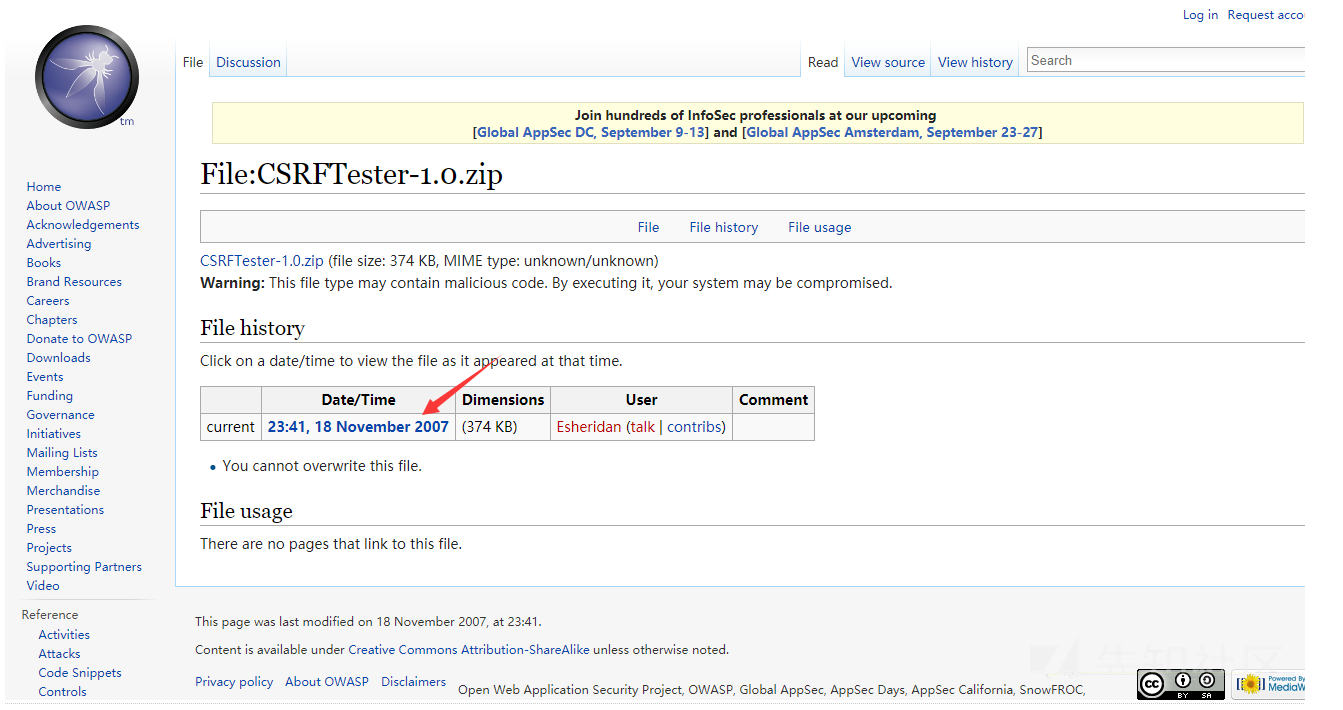Click the File:CSRFTester-1.0.zip page heading
Viewport: 1343px width, 710px height.
pyautogui.click(x=351, y=175)
